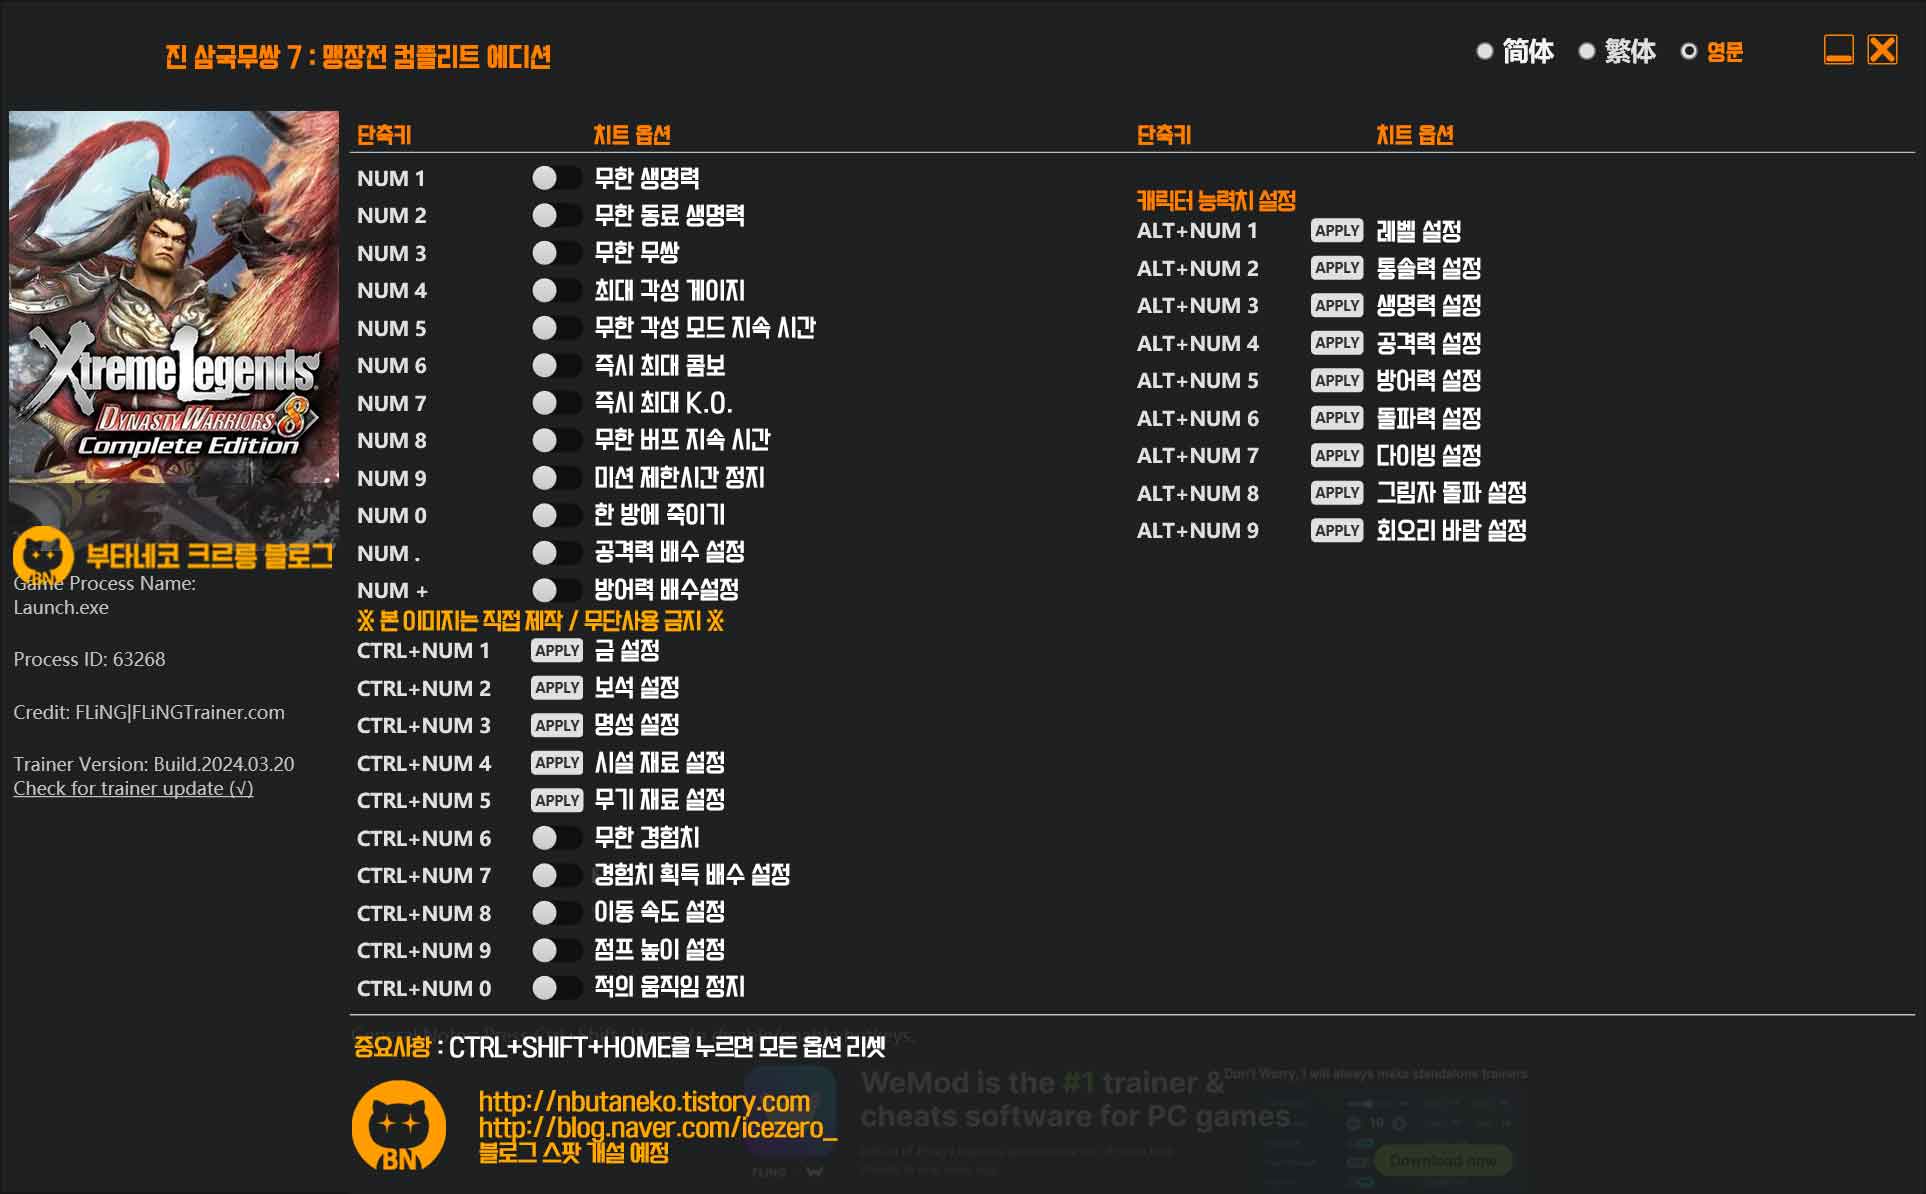Click the Process ID: 63268 text
1926x1194 pixels.
89,659
